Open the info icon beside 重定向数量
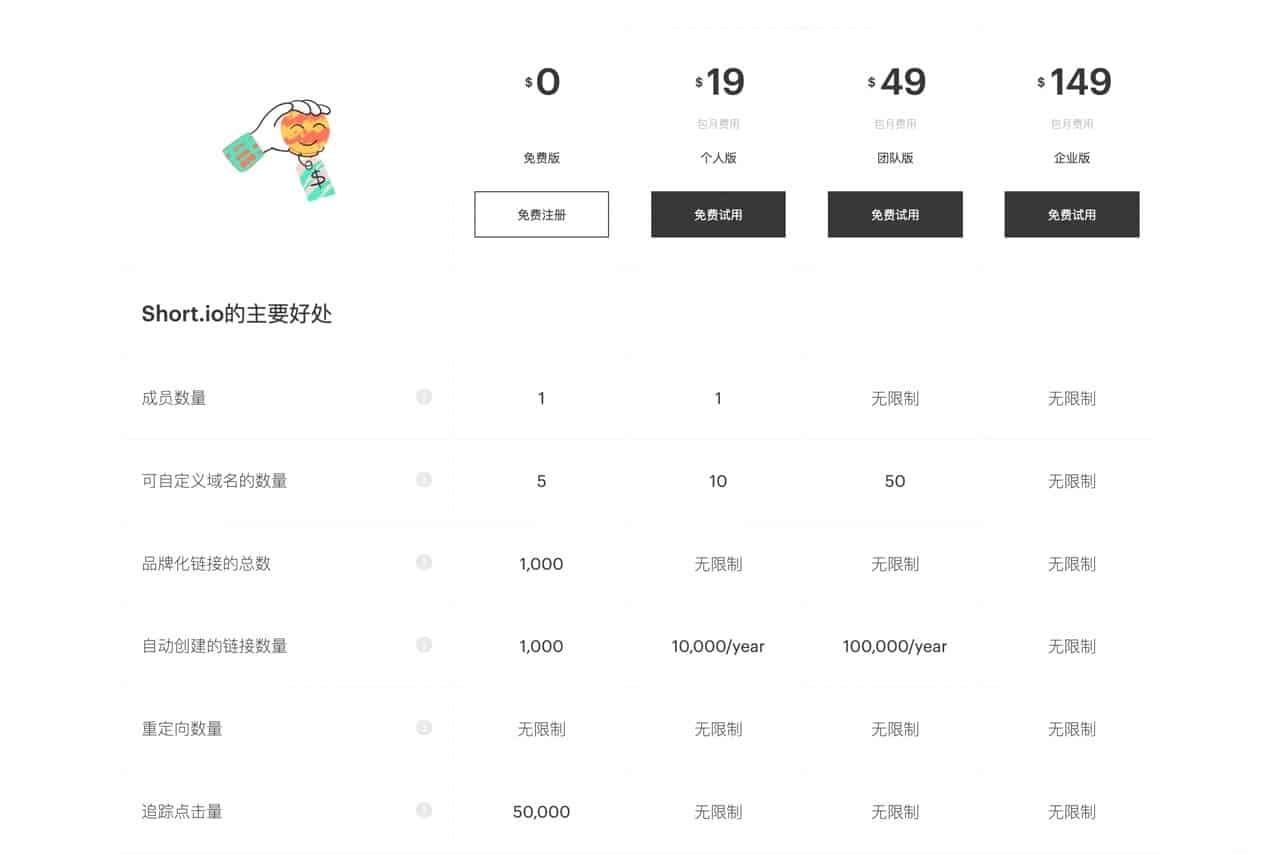1280x854 pixels. 424,728
